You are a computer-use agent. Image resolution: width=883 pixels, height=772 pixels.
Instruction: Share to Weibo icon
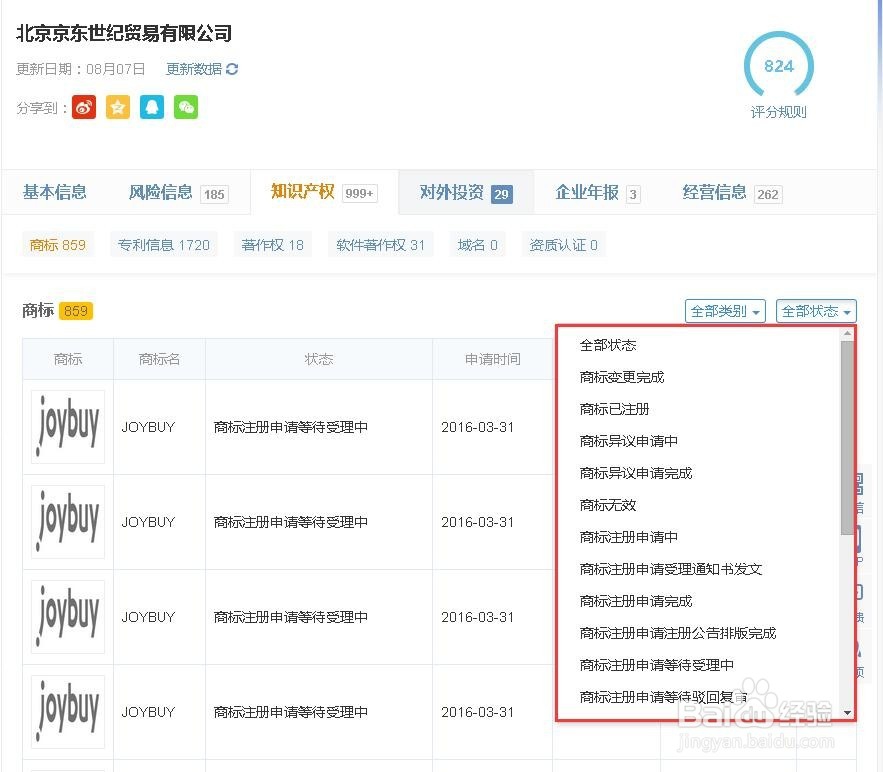[x=84, y=107]
